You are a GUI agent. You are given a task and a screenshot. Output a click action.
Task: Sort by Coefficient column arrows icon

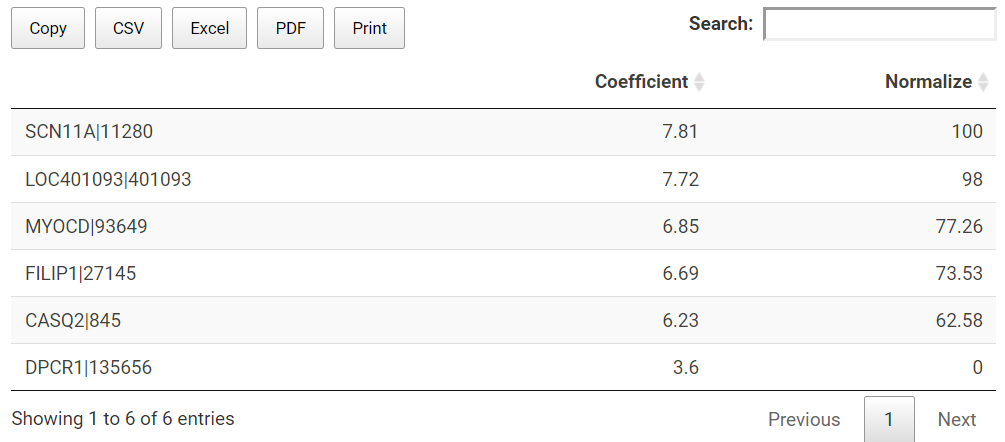coord(699,82)
